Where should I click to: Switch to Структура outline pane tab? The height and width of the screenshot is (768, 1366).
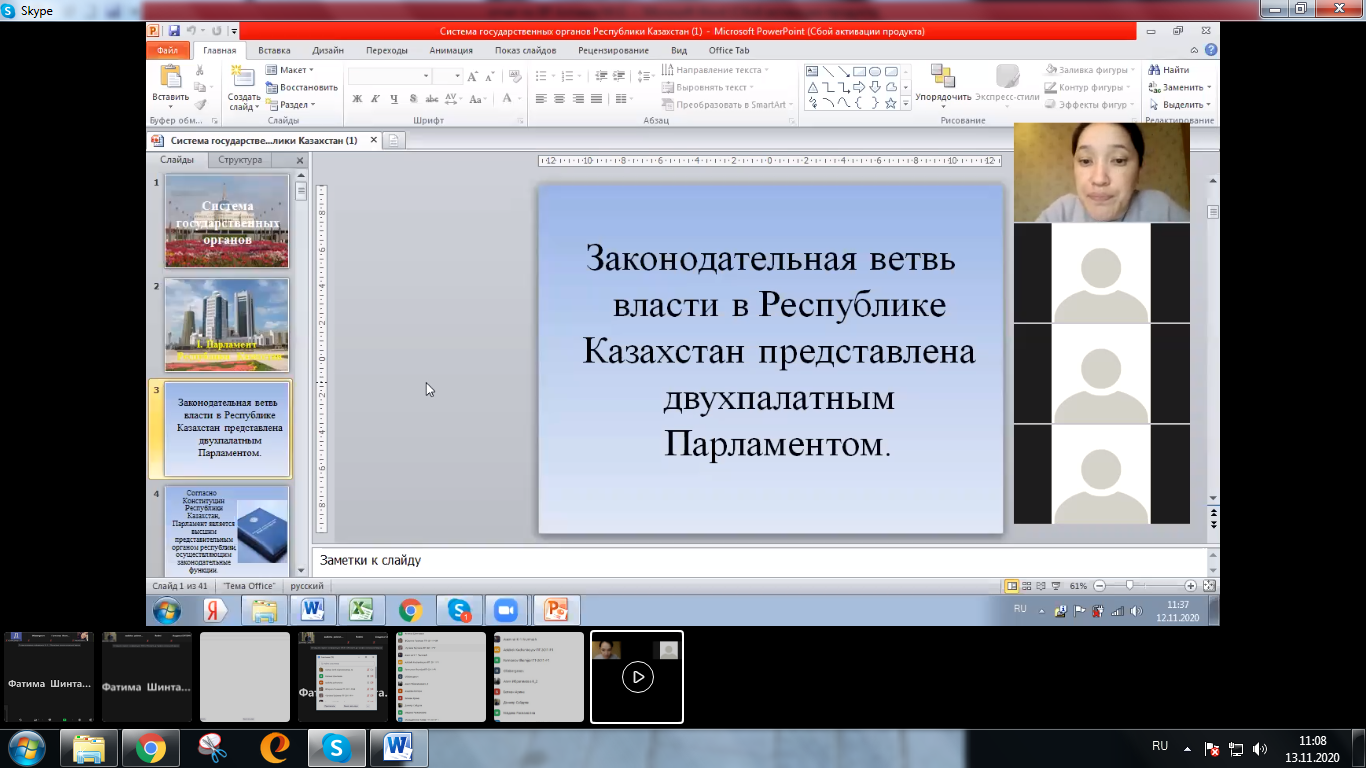pos(240,160)
